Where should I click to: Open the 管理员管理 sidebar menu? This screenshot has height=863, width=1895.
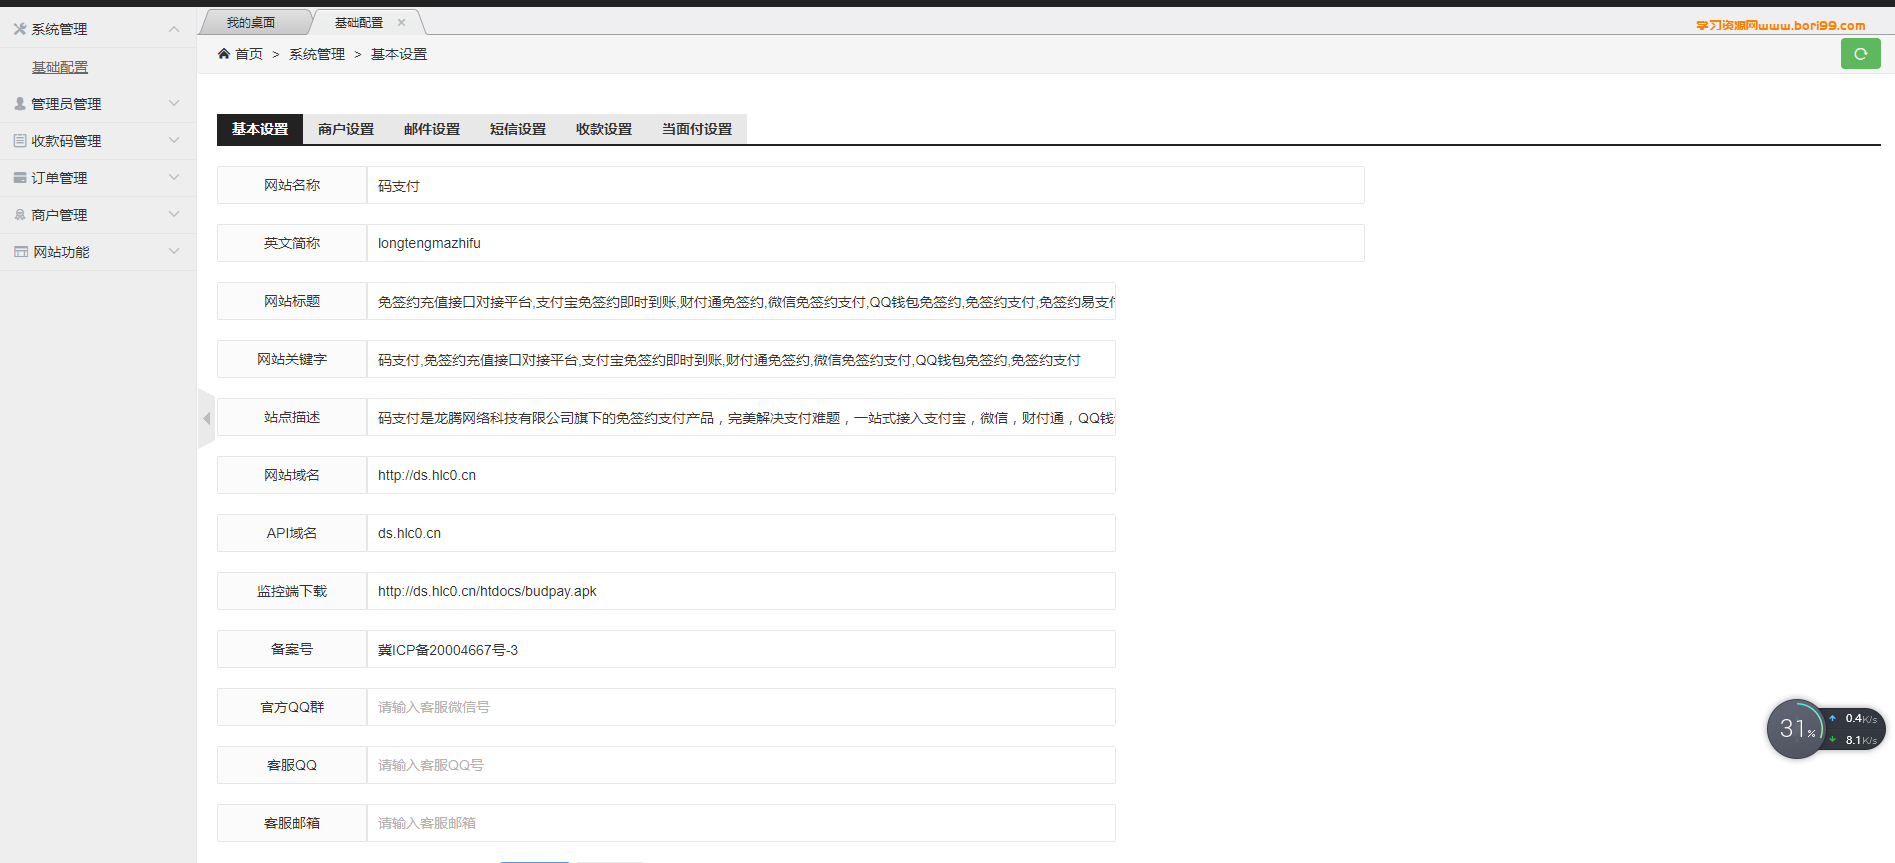coord(98,104)
